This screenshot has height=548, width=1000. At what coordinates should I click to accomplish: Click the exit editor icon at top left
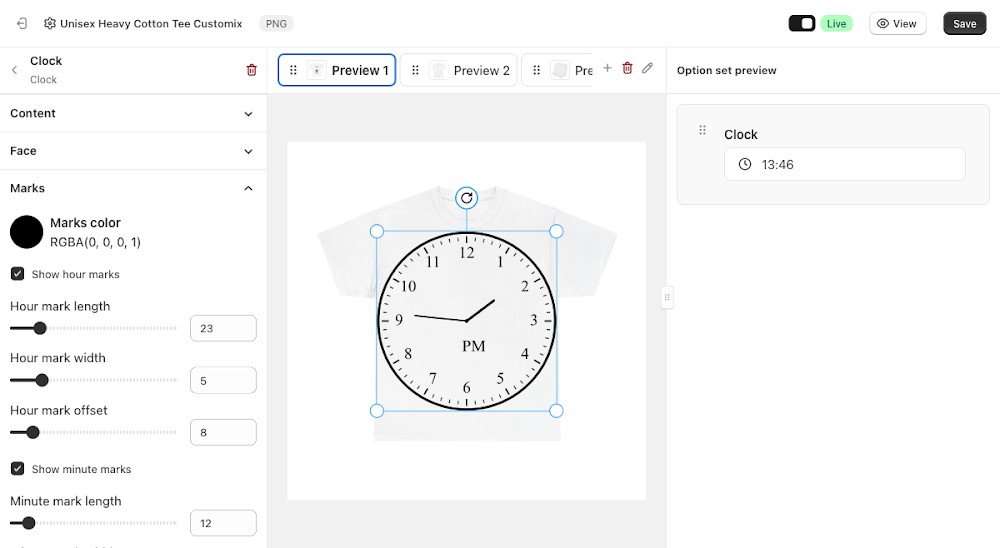coord(22,24)
